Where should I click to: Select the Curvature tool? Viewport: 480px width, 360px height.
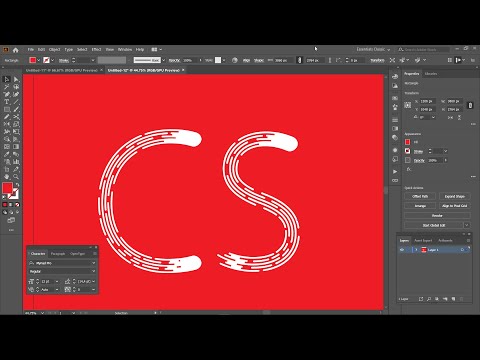click(16, 94)
